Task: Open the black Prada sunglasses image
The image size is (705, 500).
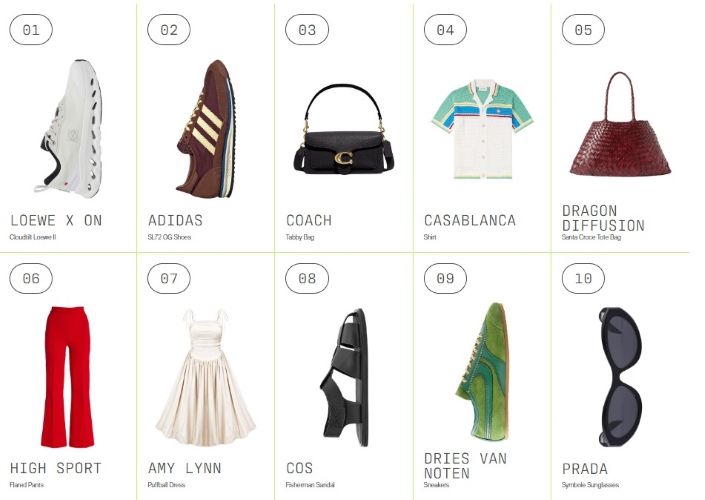Action: click(x=621, y=377)
